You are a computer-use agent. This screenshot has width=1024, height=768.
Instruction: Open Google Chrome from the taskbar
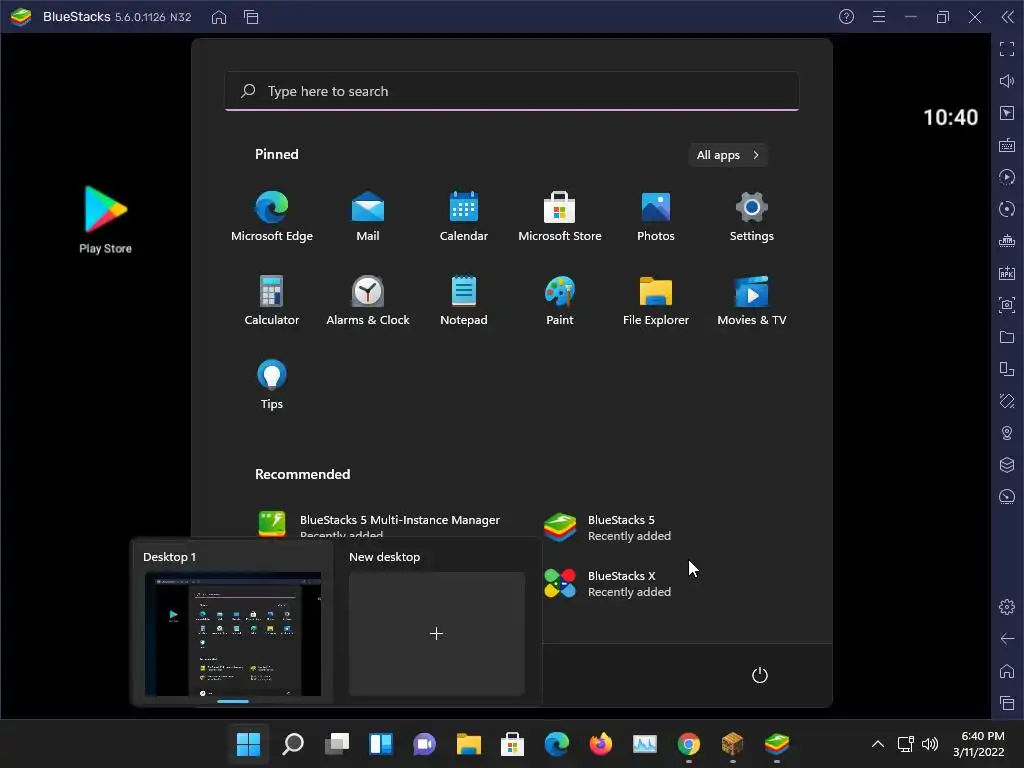coord(689,744)
